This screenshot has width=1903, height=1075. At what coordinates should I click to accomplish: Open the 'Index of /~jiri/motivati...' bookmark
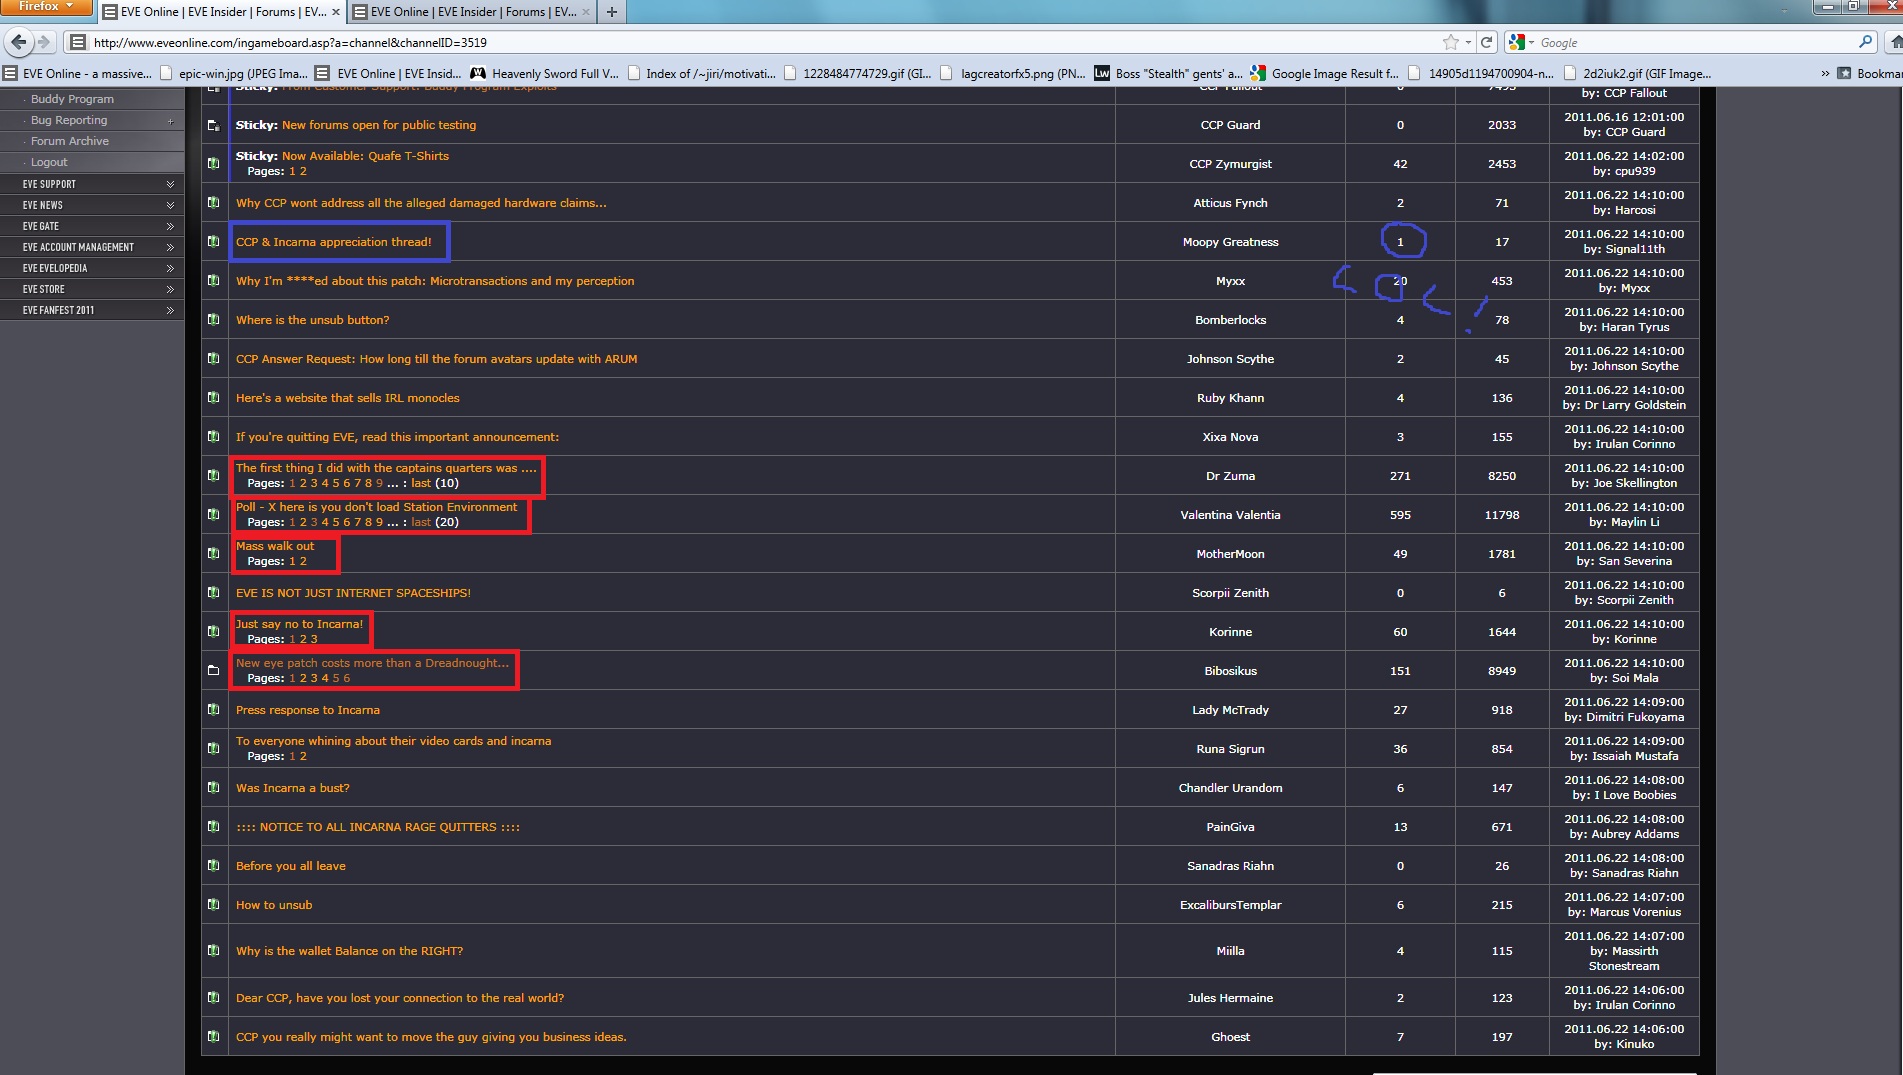[x=701, y=73]
